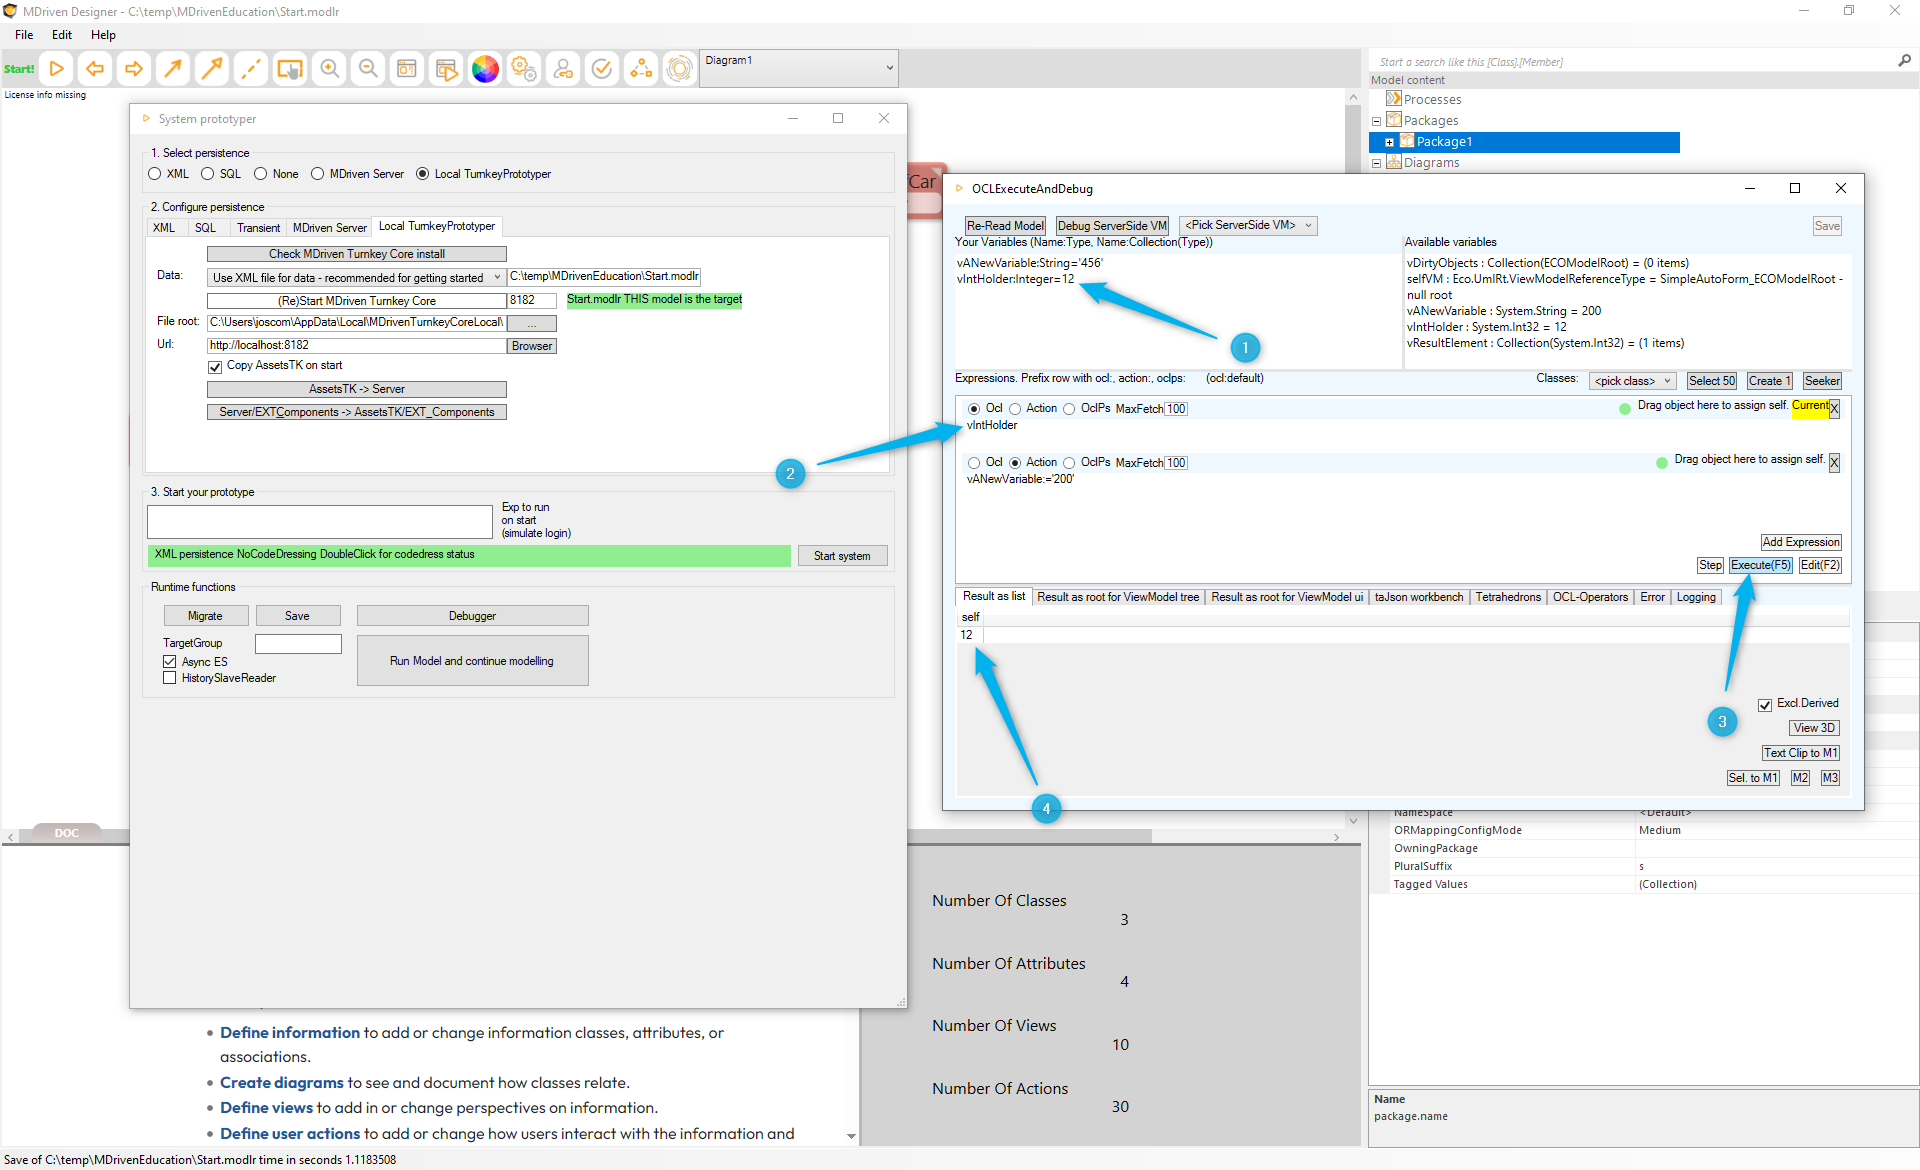The image size is (1920, 1170).
Task: Open the Diagram1 dropdown
Action: point(889,68)
